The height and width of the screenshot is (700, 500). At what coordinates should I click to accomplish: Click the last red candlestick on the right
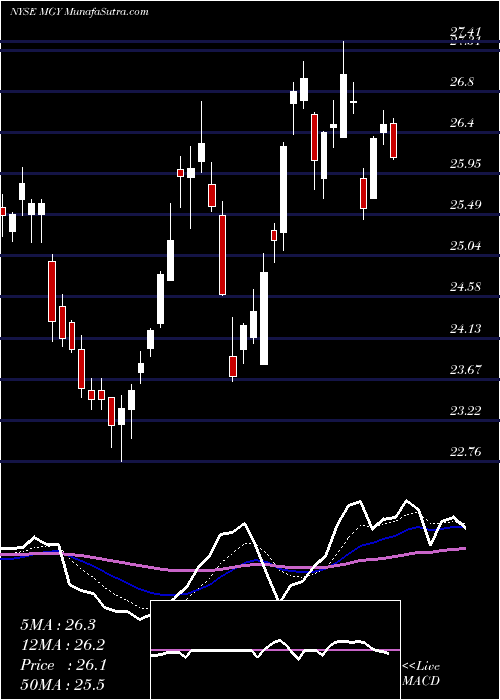pos(393,140)
